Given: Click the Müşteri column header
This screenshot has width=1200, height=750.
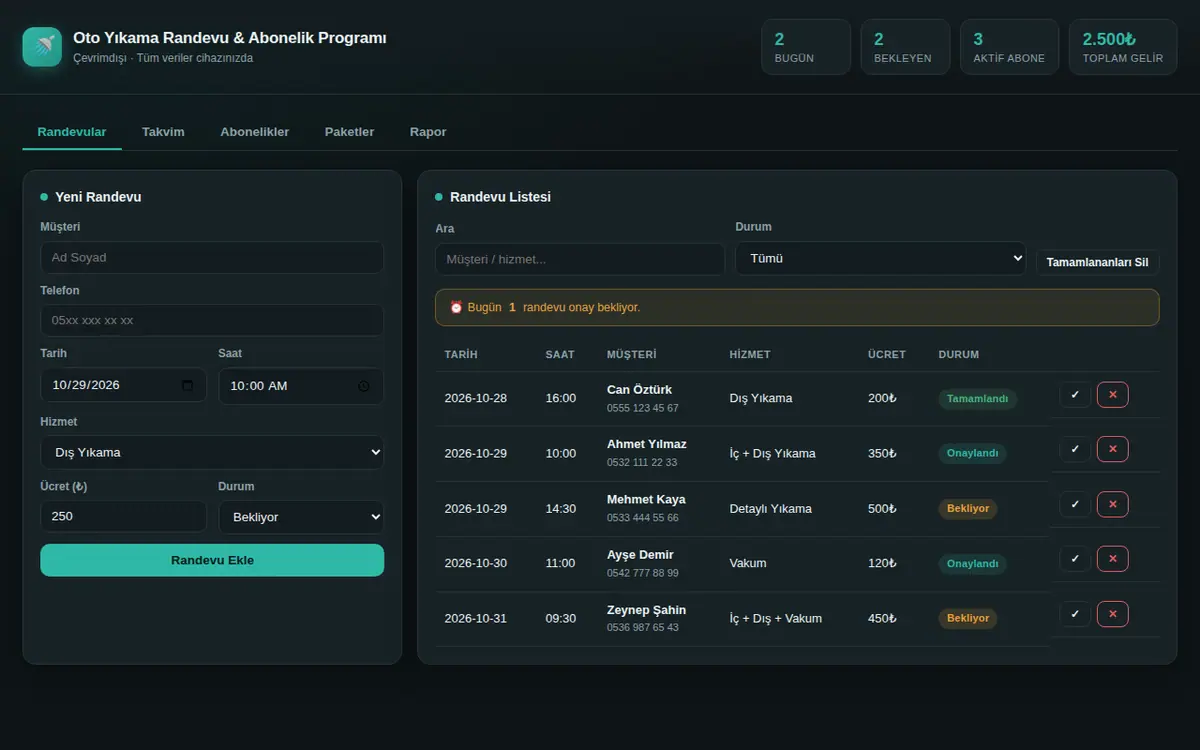Looking at the screenshot, I should 632,354.
